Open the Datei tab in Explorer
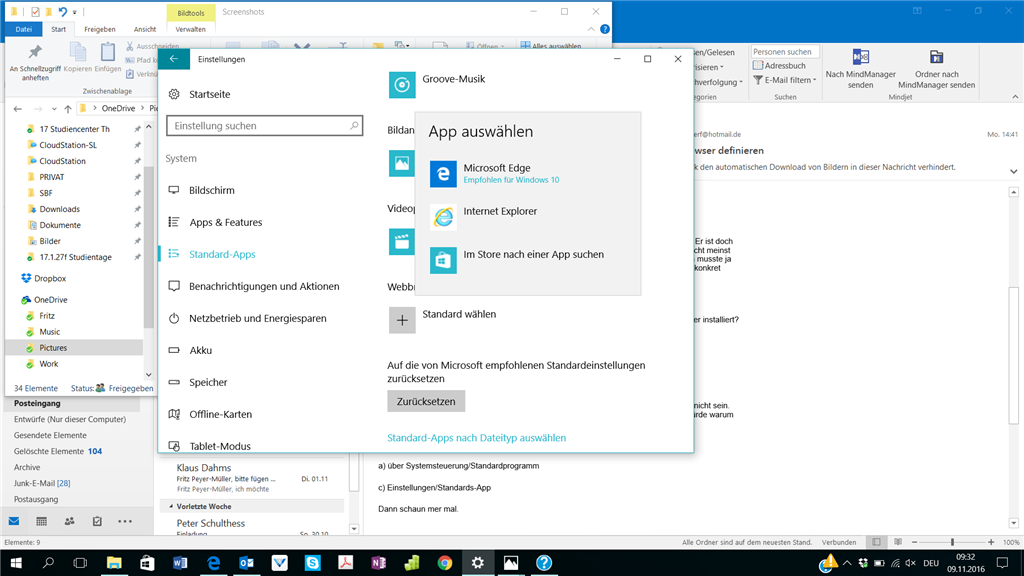This screenshot has height=576, width=1024. click(x=24, y=29)
